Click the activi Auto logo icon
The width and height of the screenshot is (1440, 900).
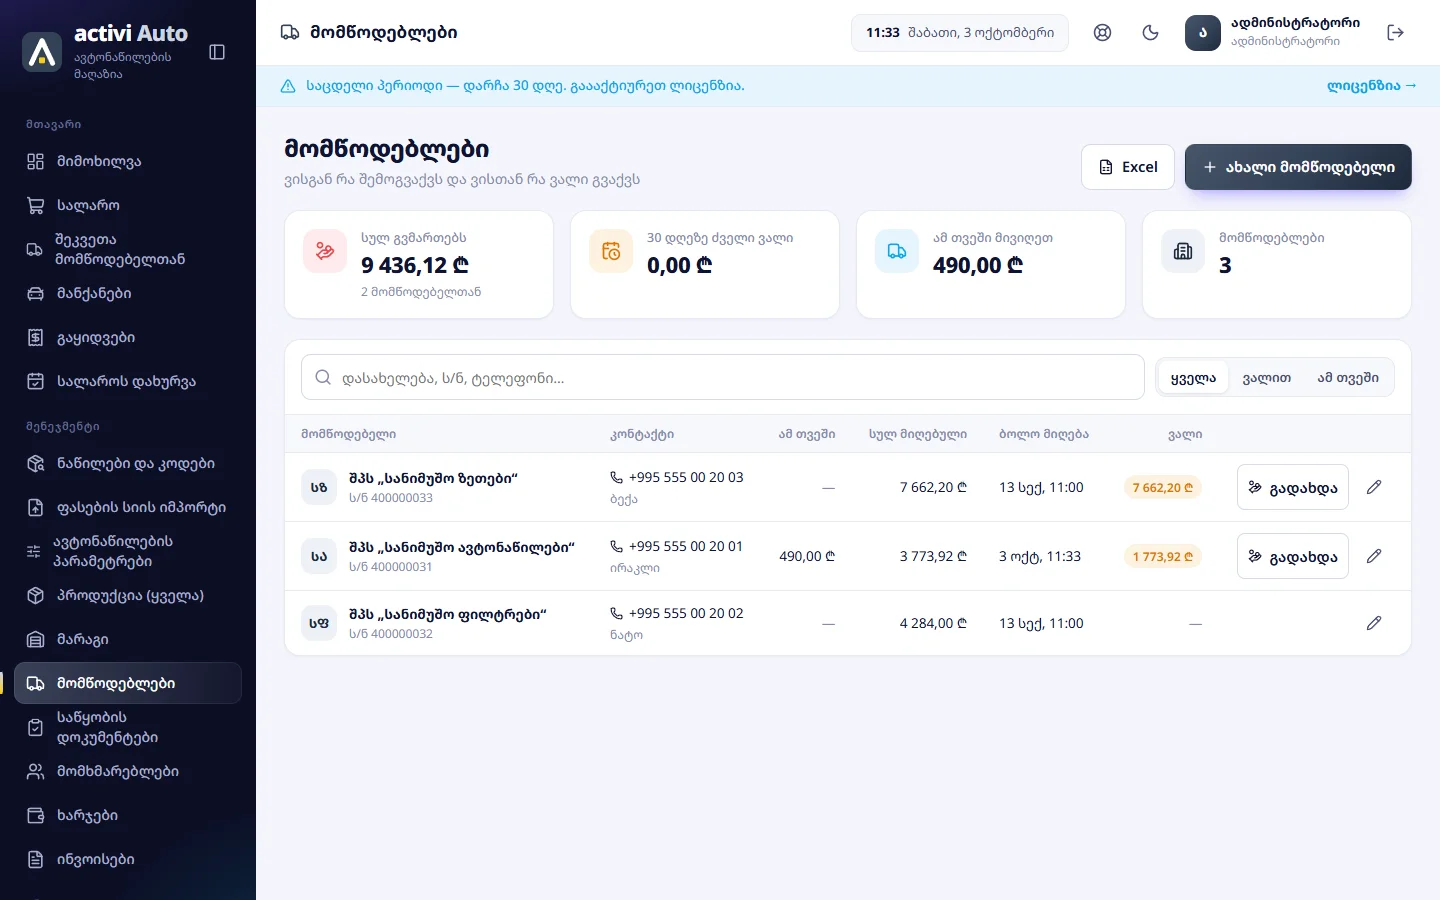click(x=42, y=52)
